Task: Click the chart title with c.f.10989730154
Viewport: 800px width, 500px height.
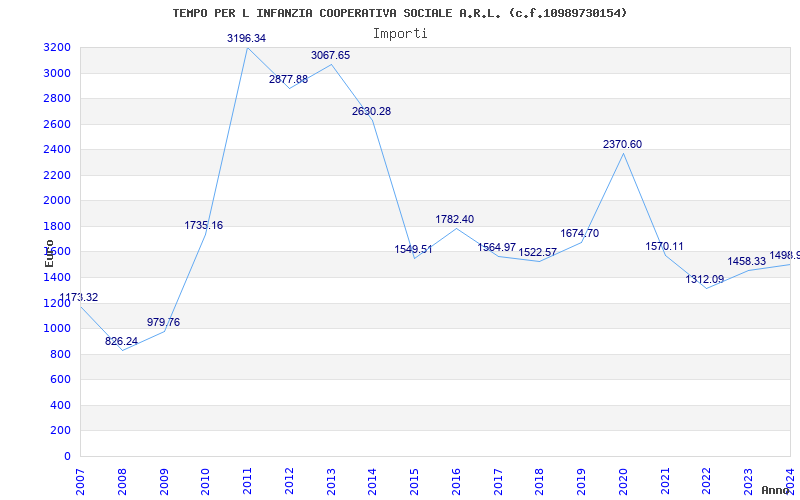Action: [399, 13]
